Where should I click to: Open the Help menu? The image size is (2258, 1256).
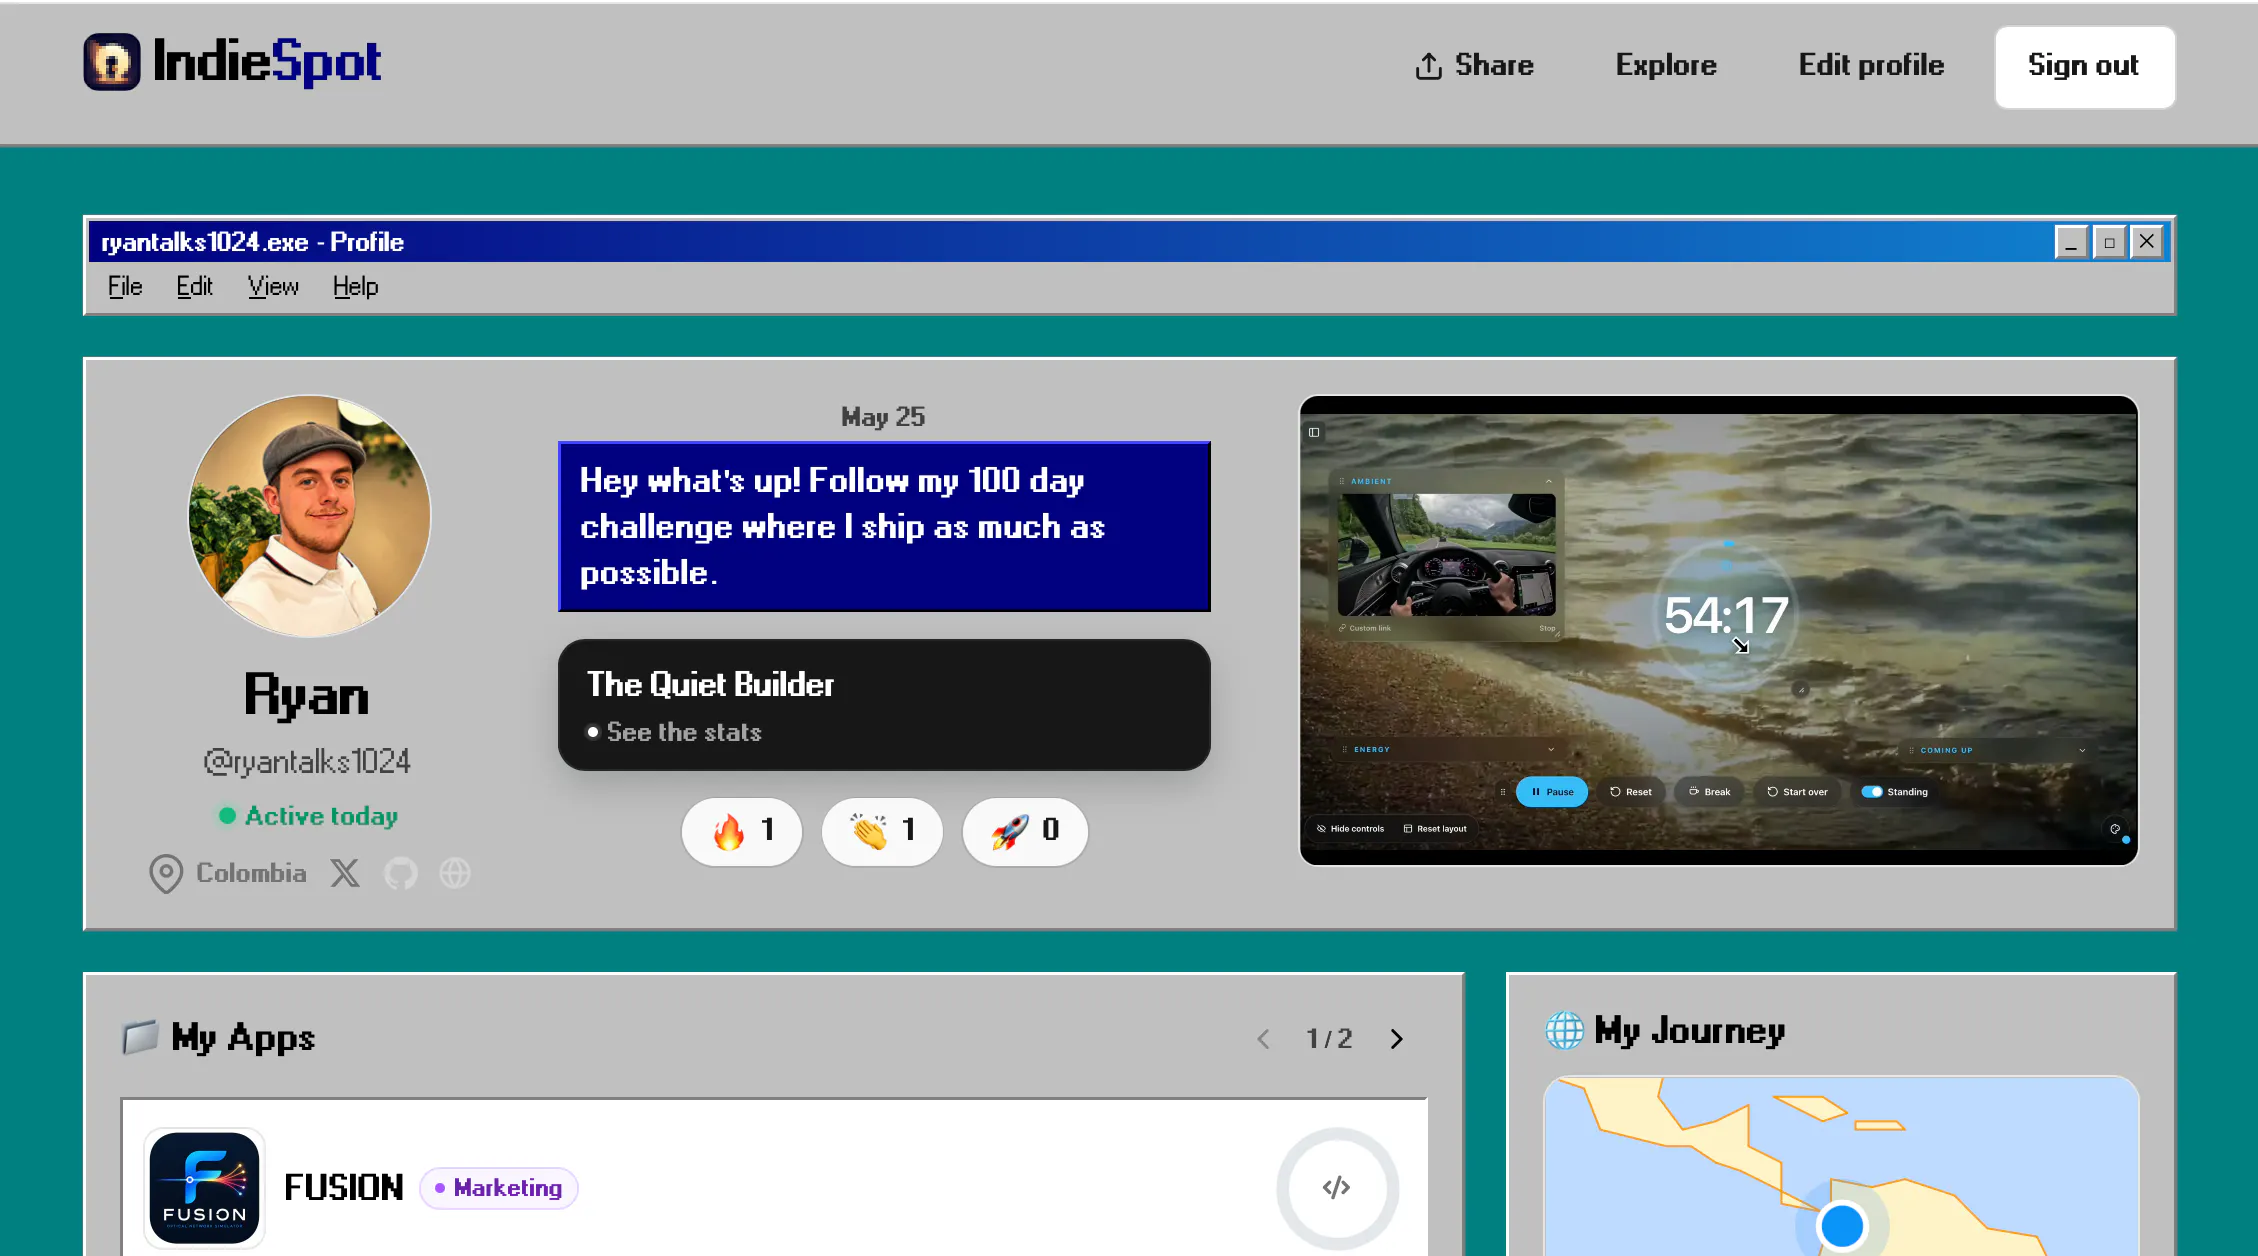pyautogui.click(x=355, y=287)
